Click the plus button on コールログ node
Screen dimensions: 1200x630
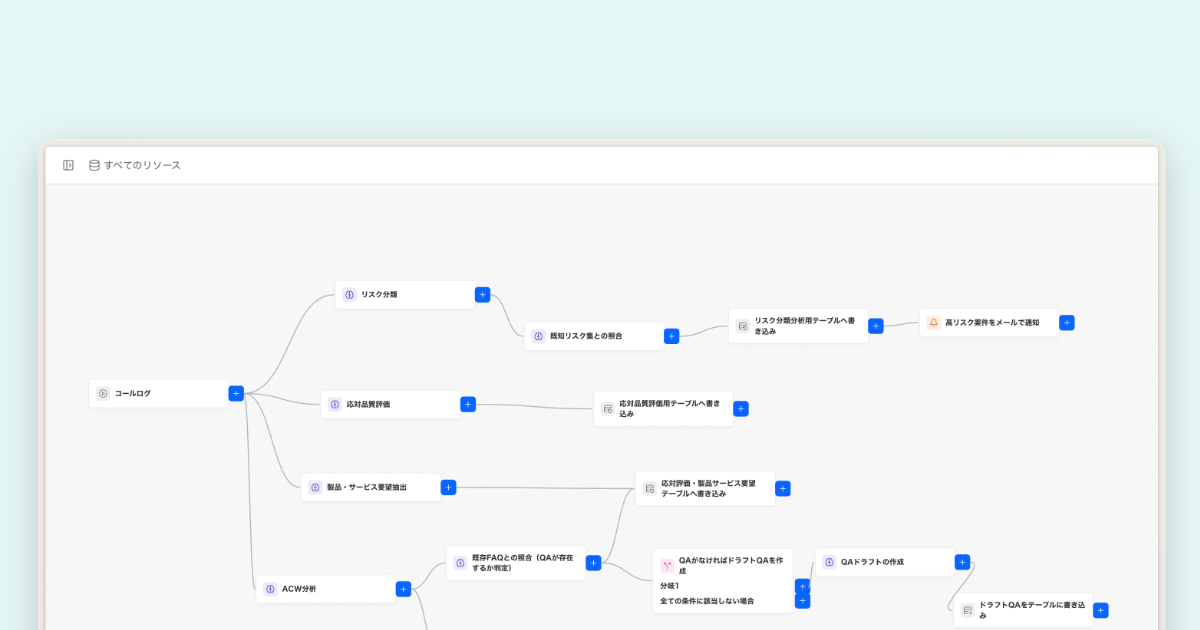click(236, 393)
